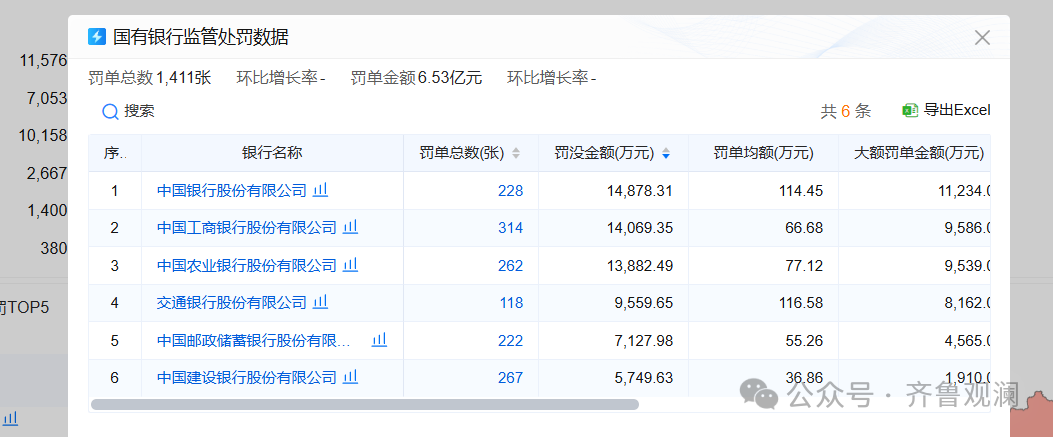The image size is (1053, 437).
Task: Click chart icon beside 中国建设银行股份有限公司
Action: click(x=351, y=377)
